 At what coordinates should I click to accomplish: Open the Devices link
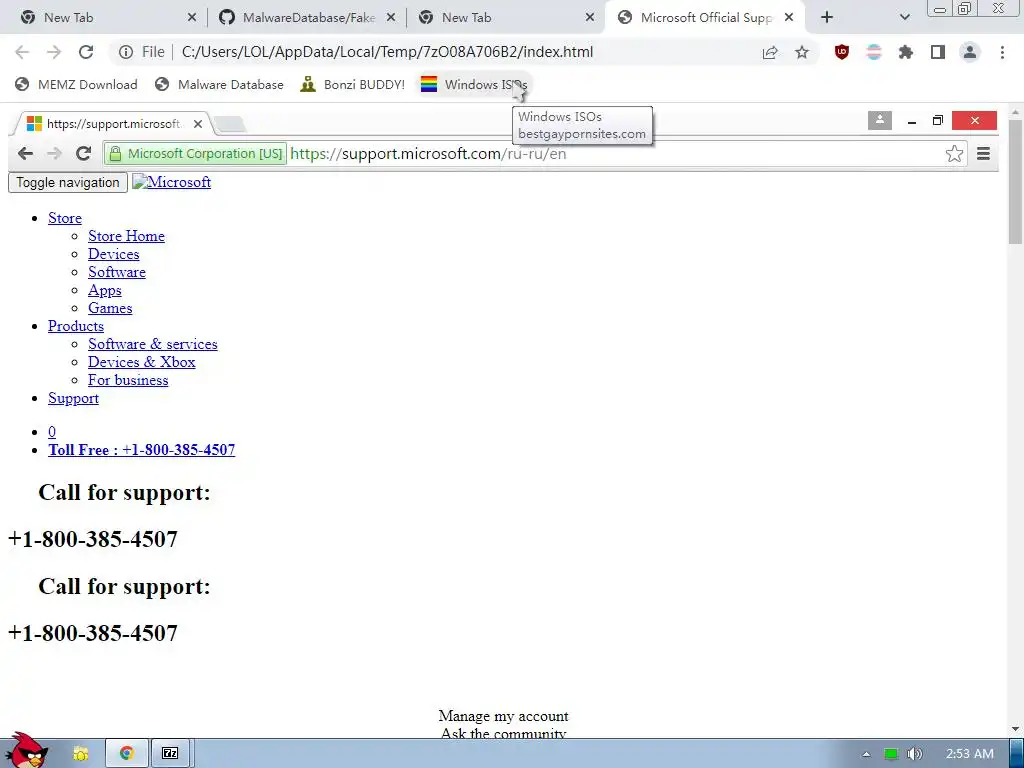[114, 254]
